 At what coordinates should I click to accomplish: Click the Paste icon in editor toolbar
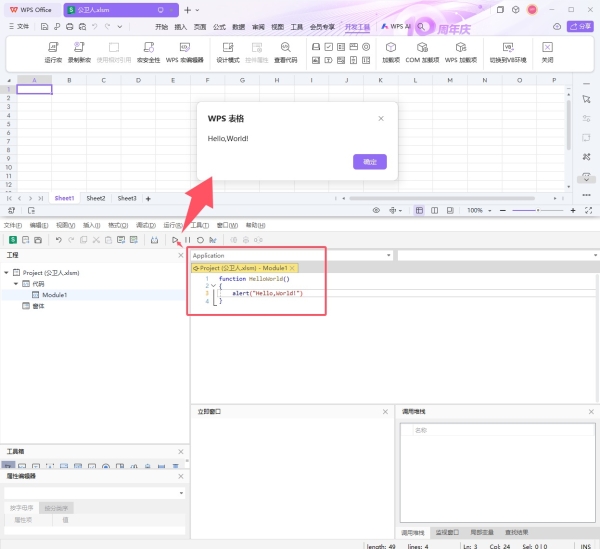point(108,240)
